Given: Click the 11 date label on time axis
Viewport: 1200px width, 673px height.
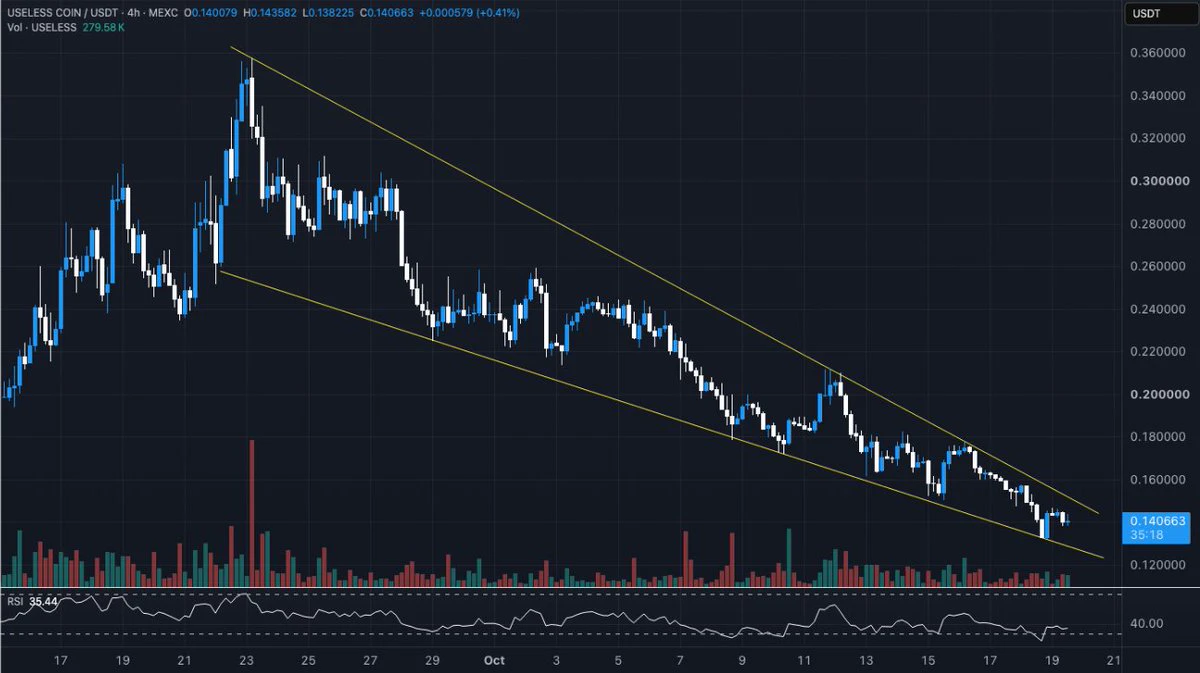Looking at the screenshot, I should [x=805, y=660].
